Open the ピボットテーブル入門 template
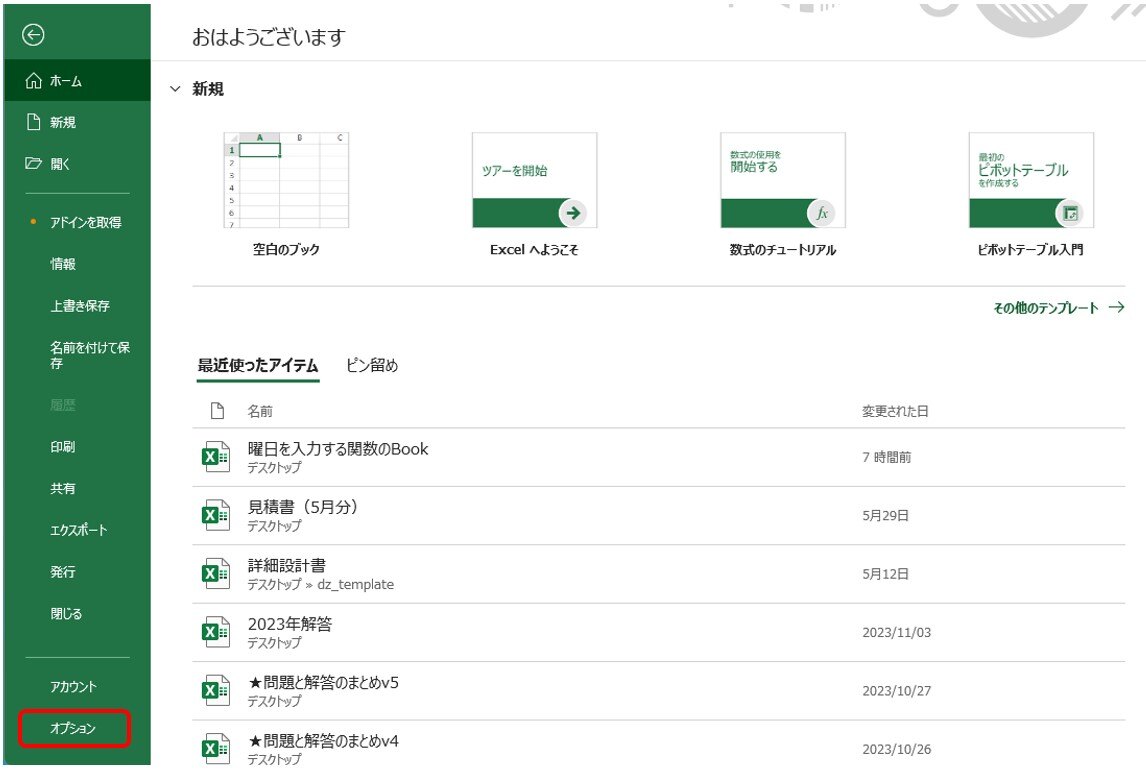 point(1031,194)
